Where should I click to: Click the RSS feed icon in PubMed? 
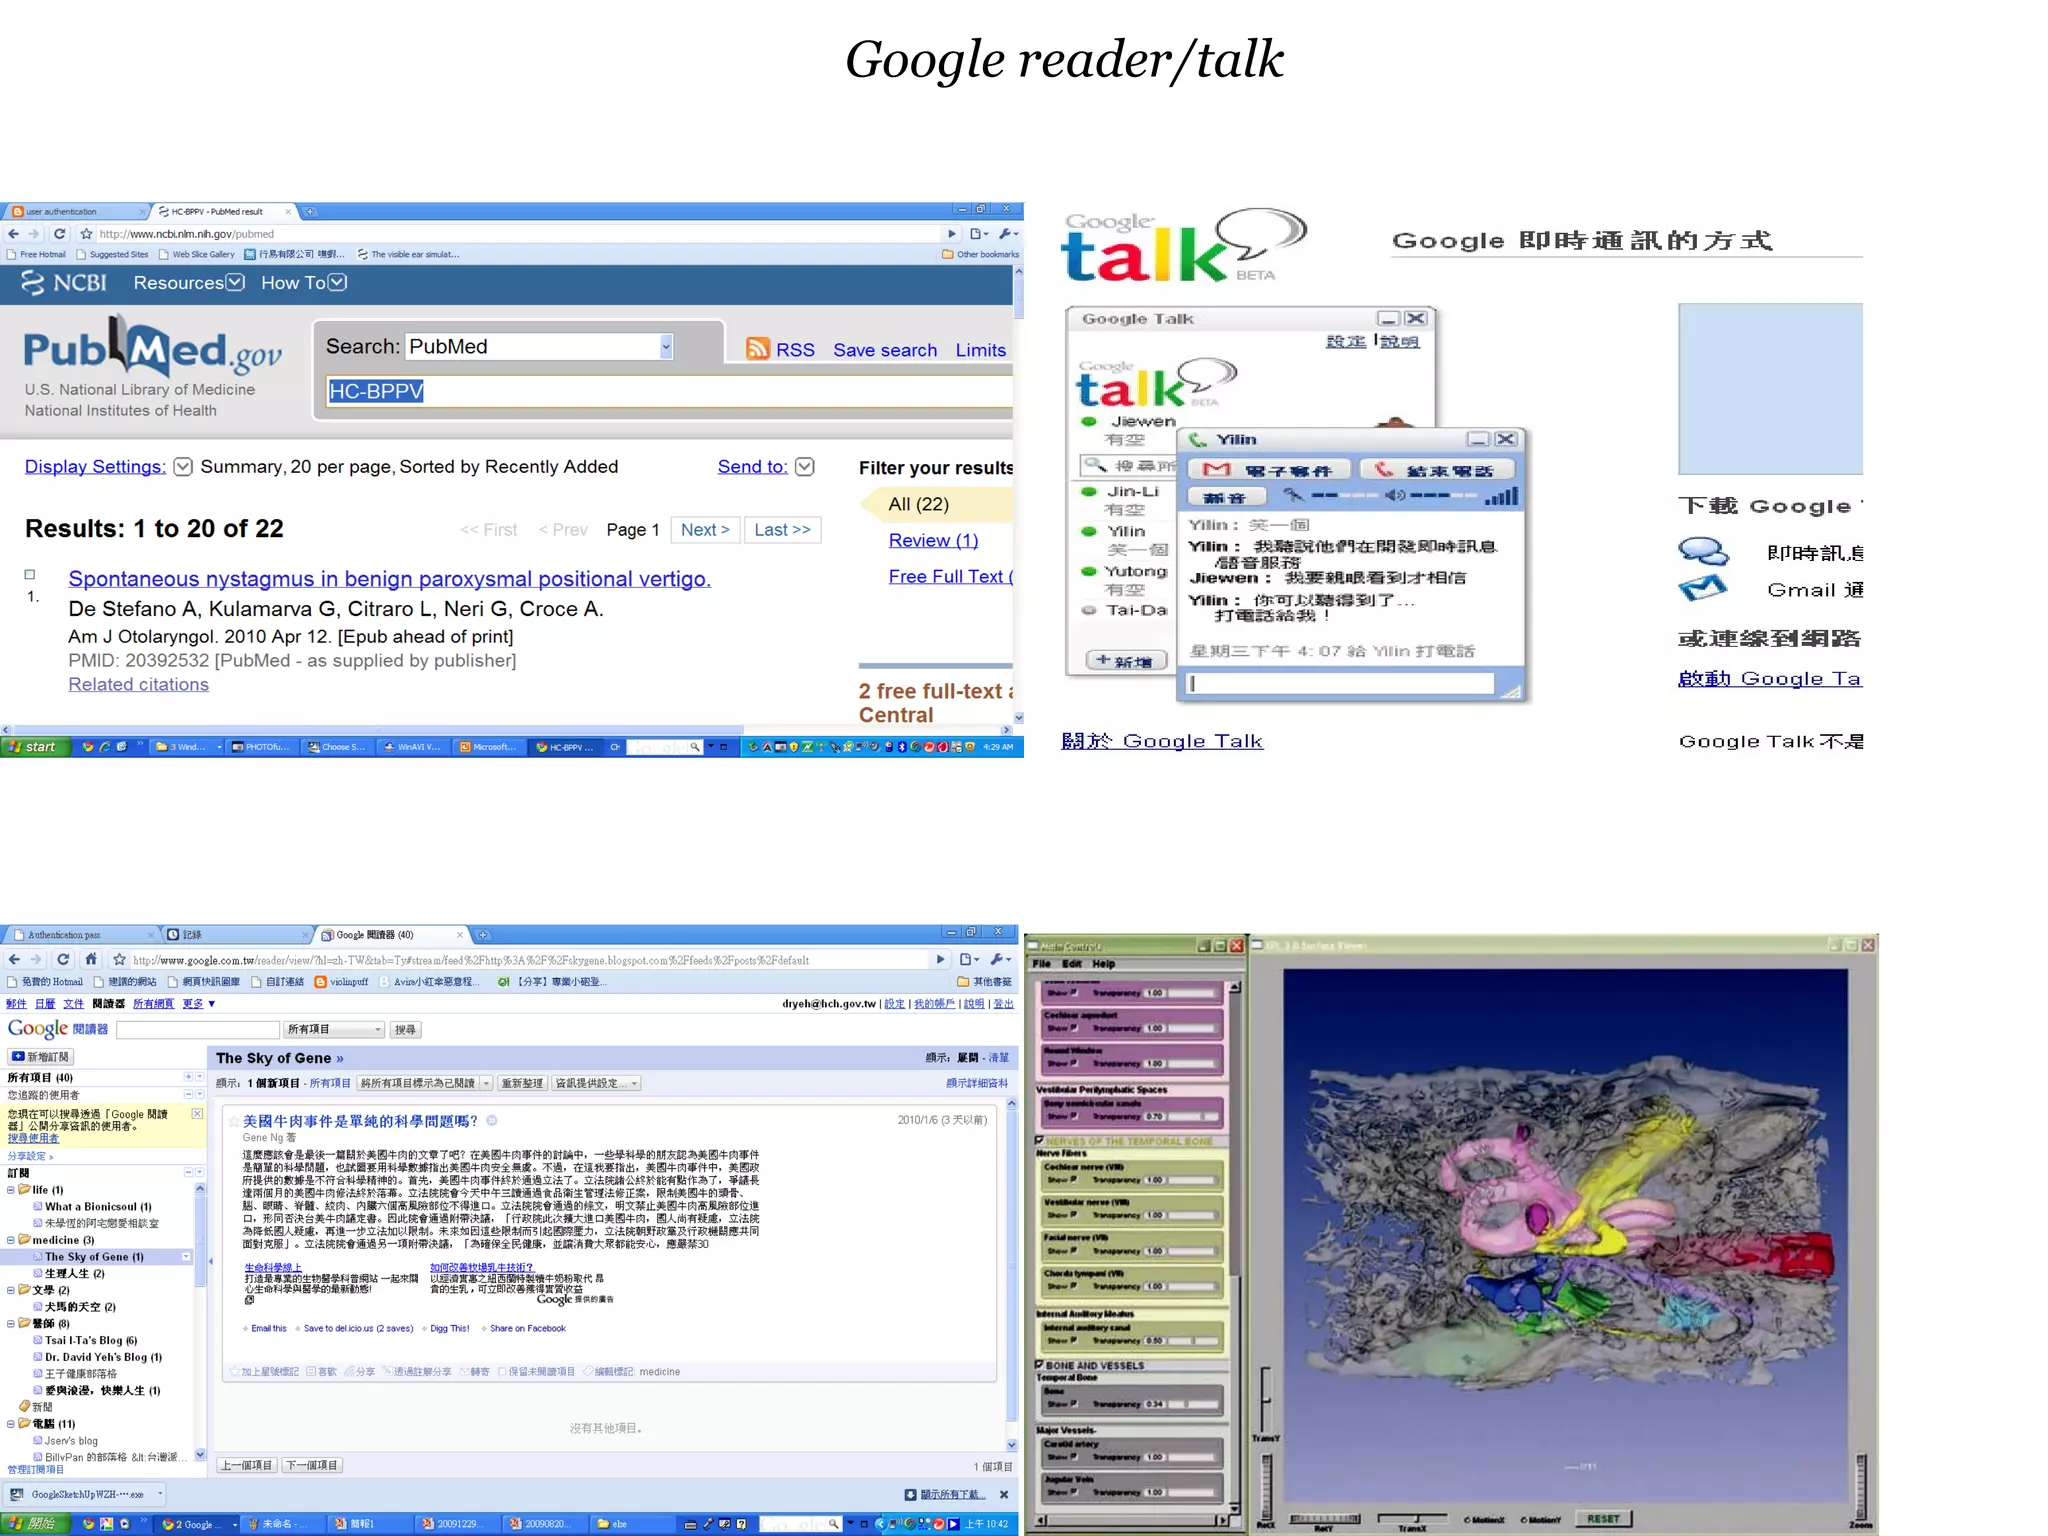click(x=758, y=348)
